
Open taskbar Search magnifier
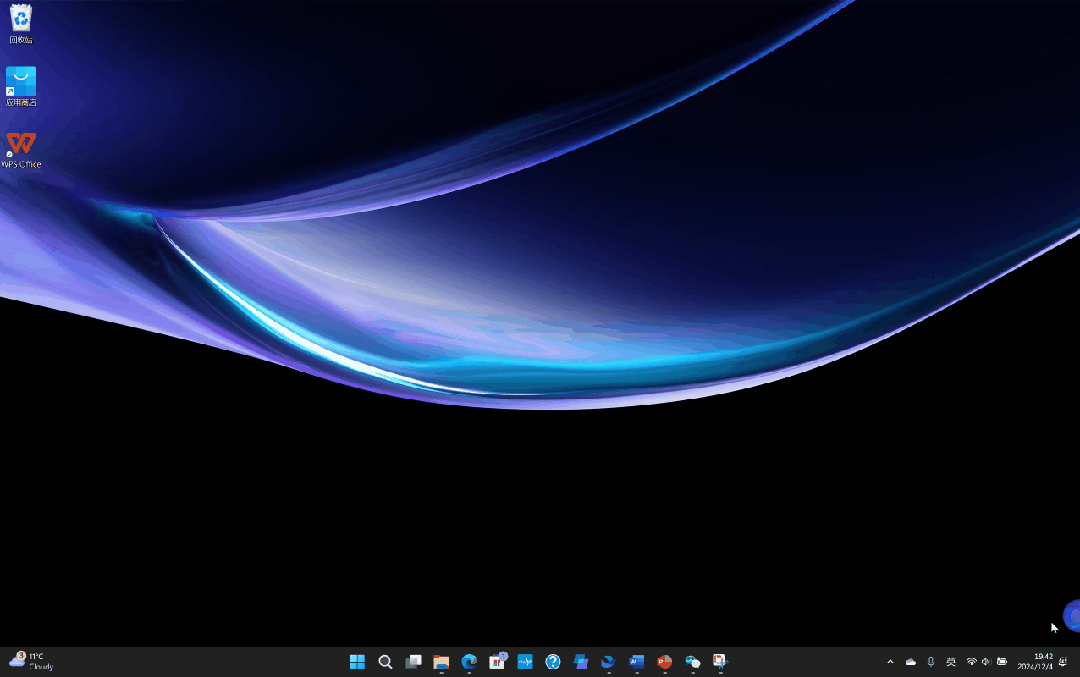click(x=385, y=662)
